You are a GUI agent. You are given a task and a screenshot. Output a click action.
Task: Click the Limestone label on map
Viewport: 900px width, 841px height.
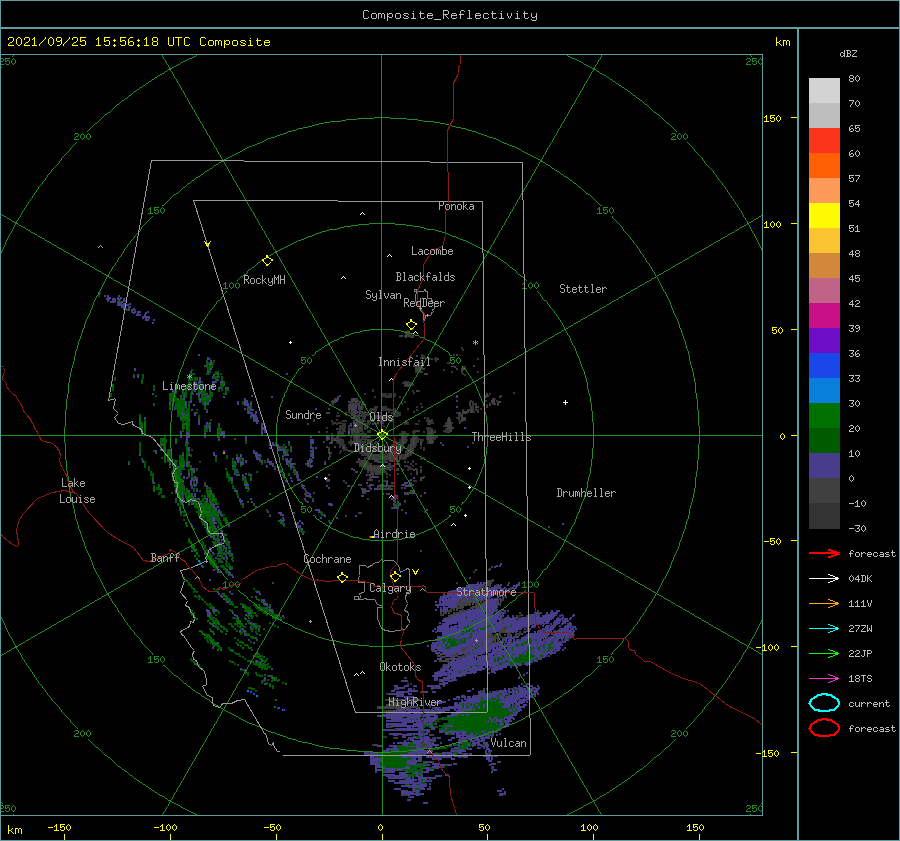click(x=189, y=386)
